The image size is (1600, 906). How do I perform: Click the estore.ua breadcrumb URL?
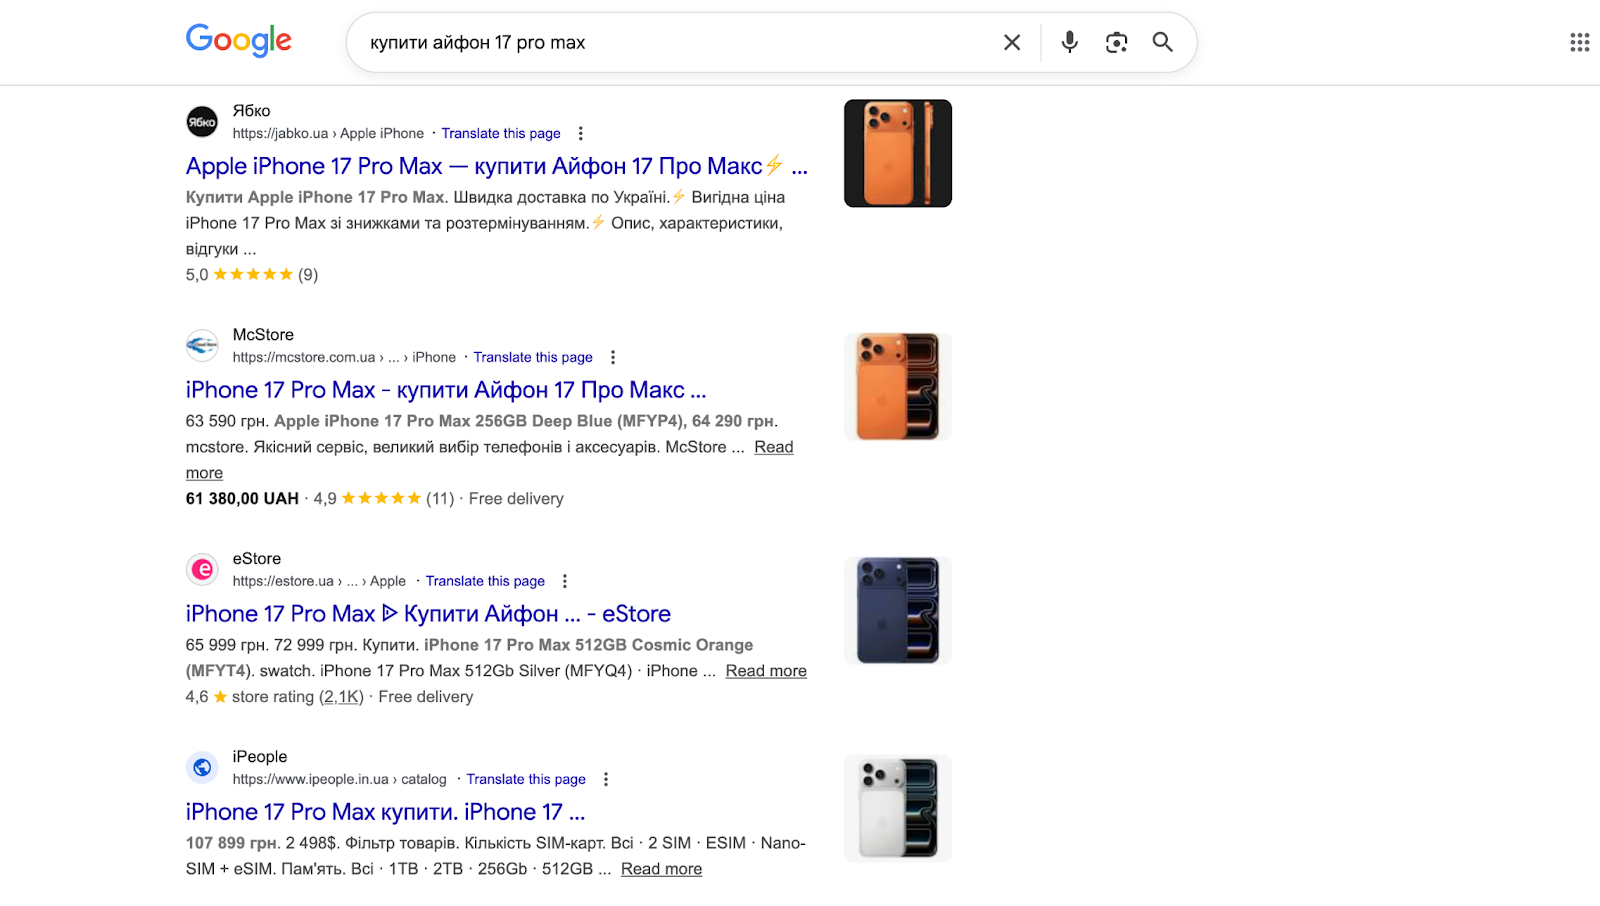point(319,582)
